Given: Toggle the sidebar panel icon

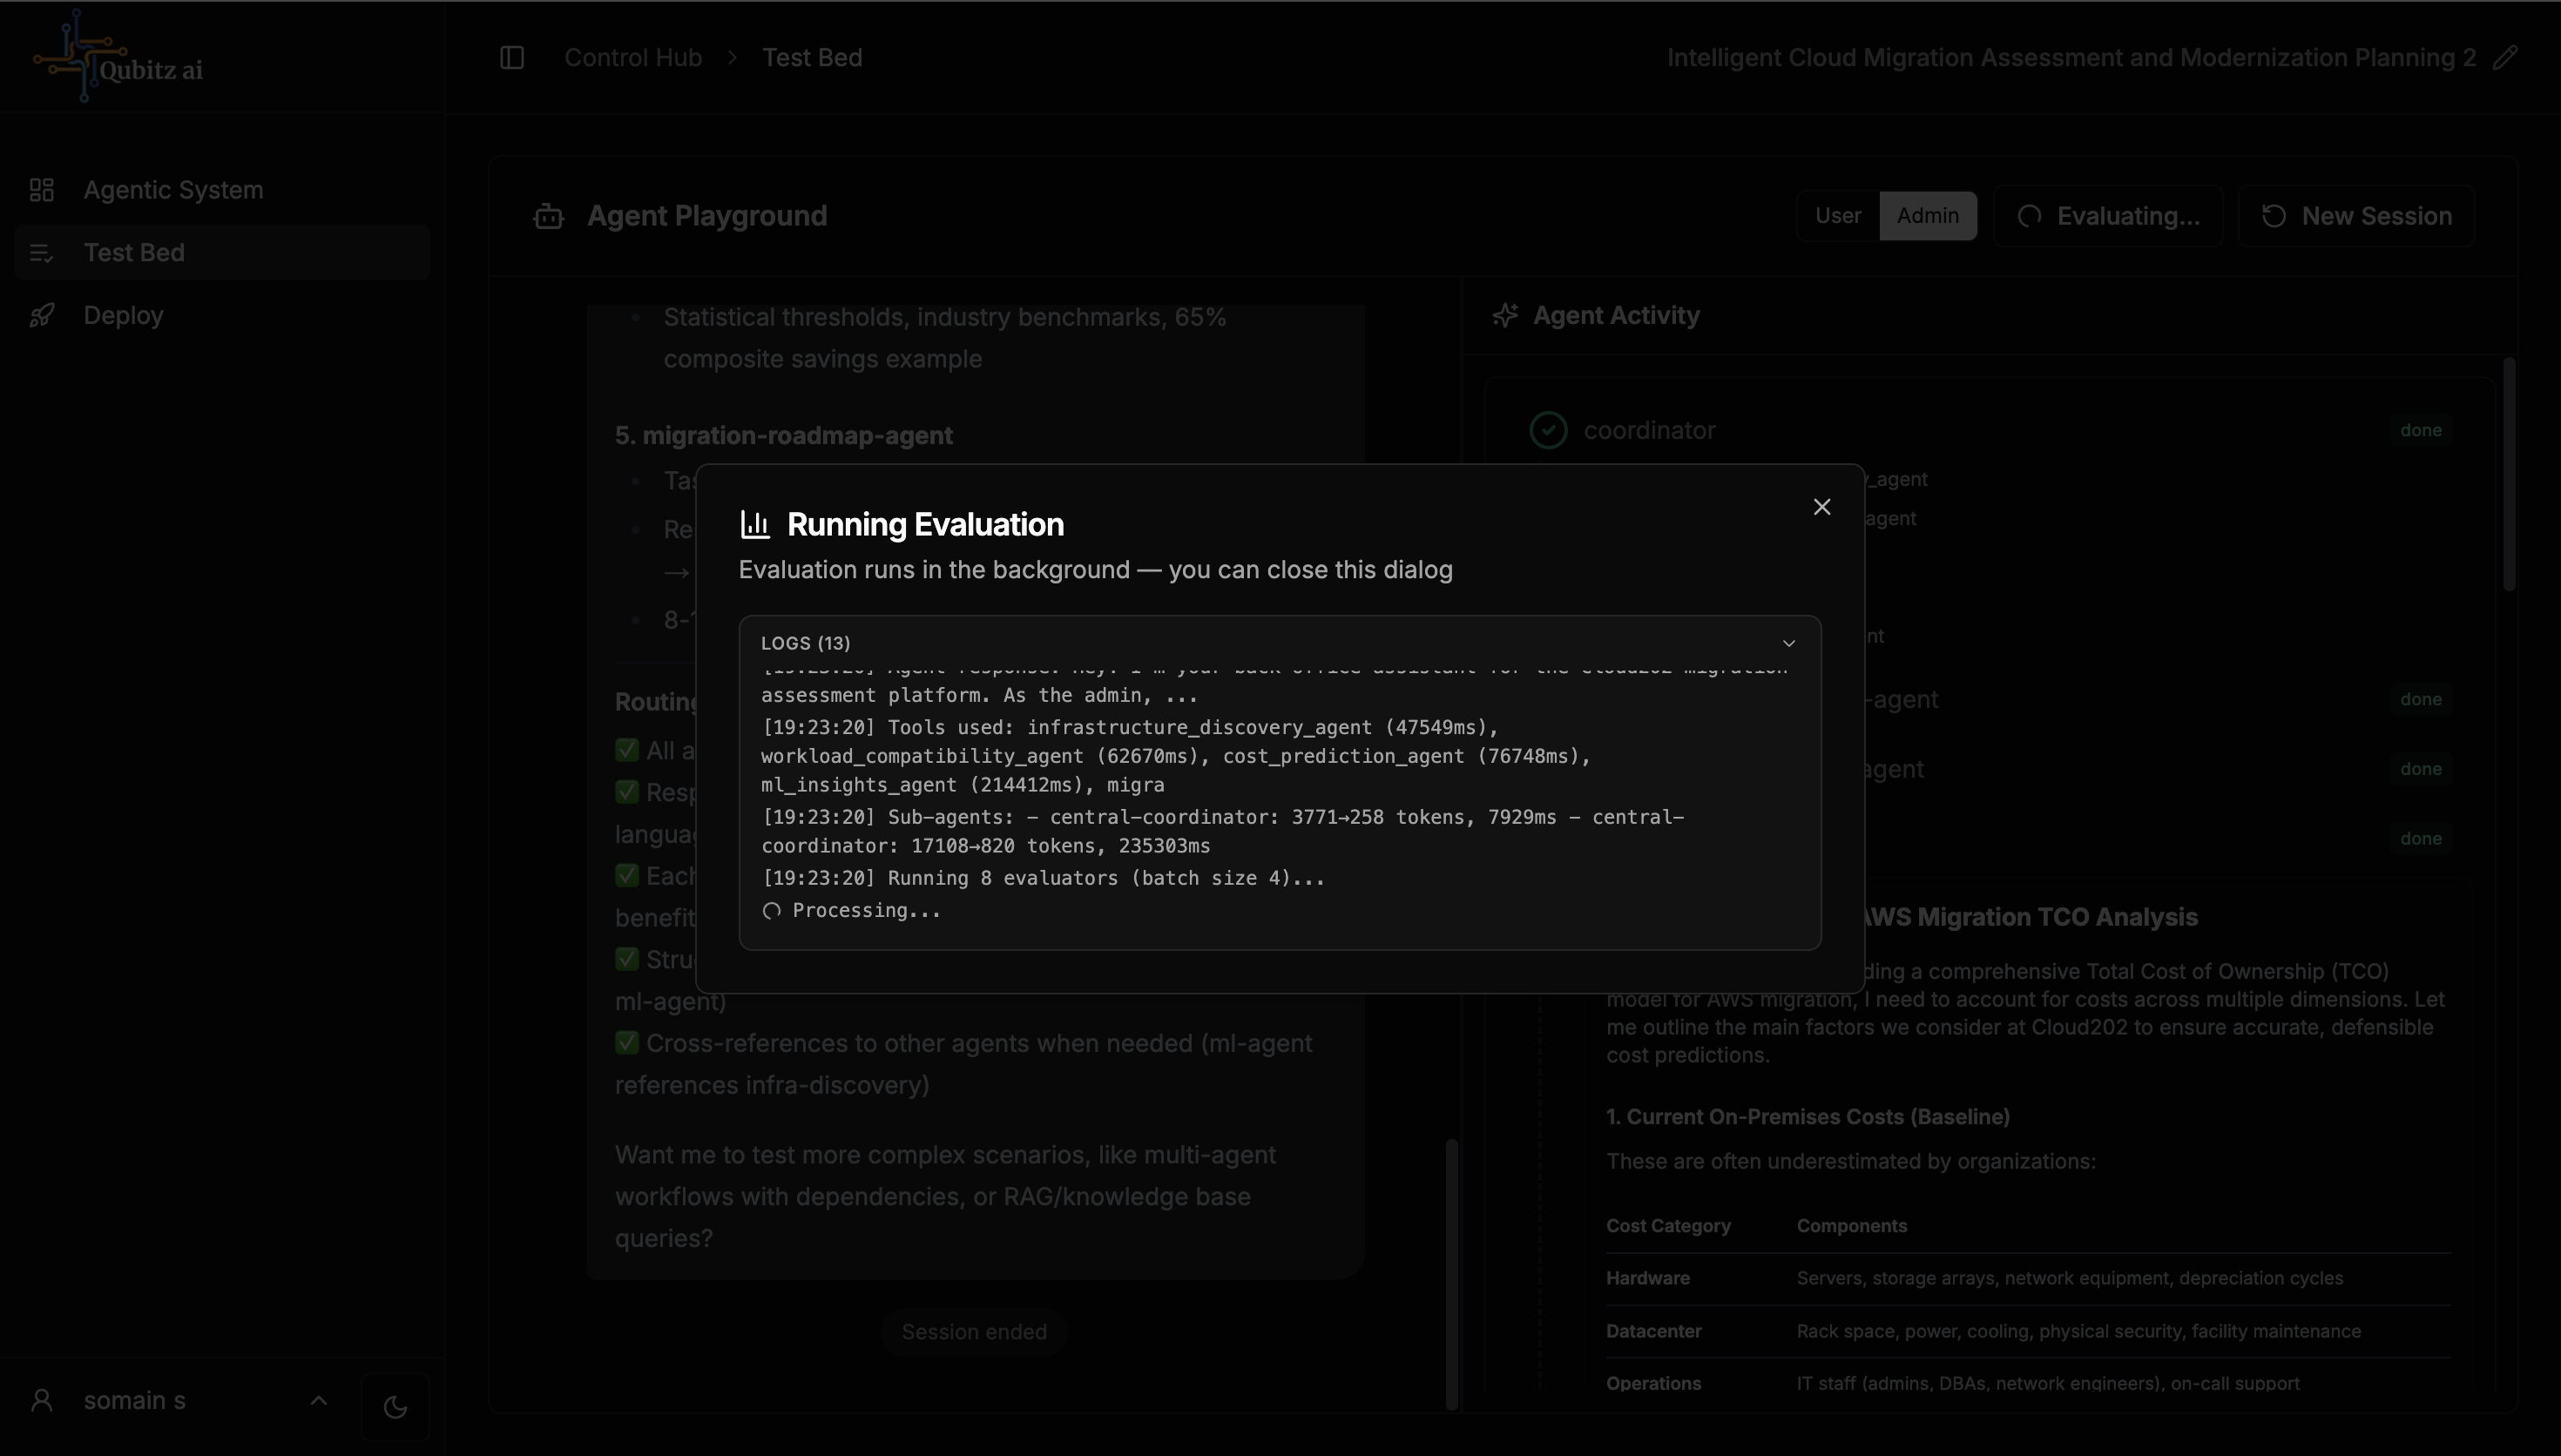Looking at the screenshot, I should point(512,58).
